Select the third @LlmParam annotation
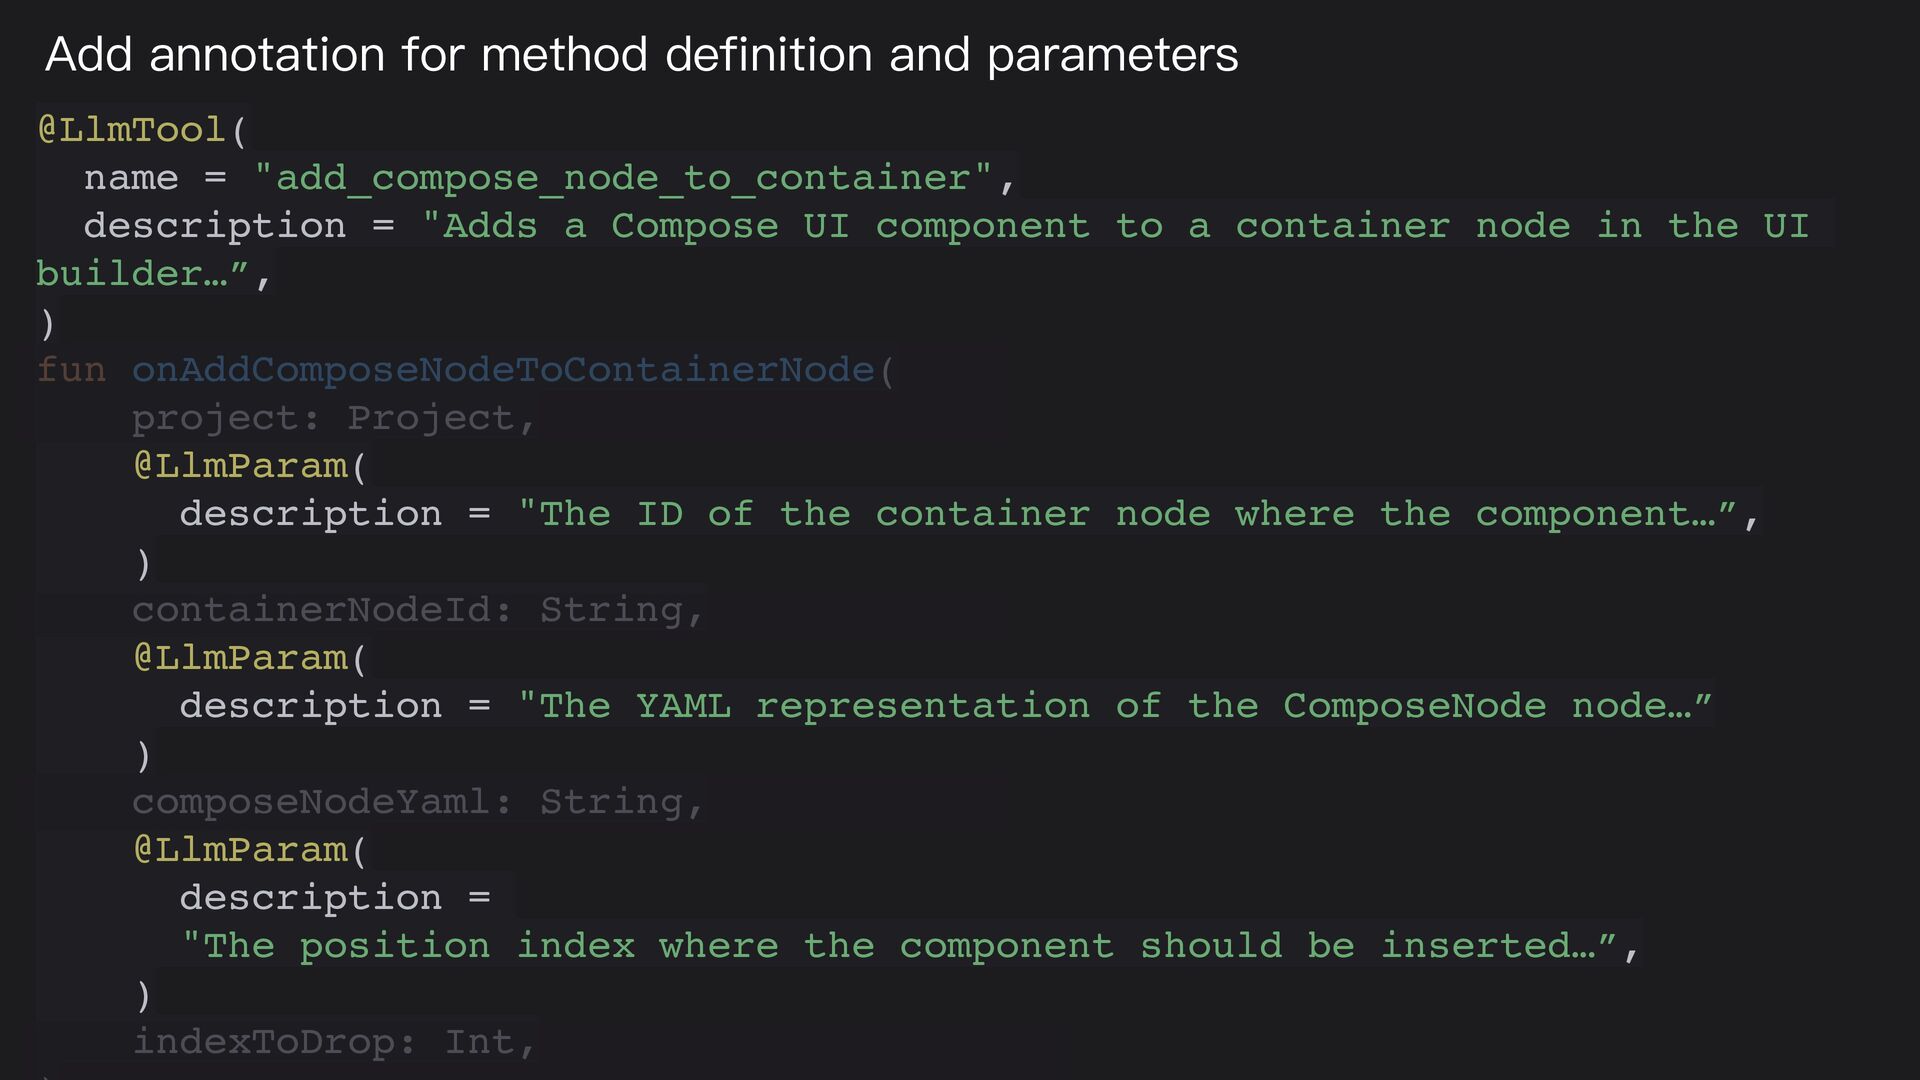The height and width of the screenshot is (1080, 1920). point(240,850)
